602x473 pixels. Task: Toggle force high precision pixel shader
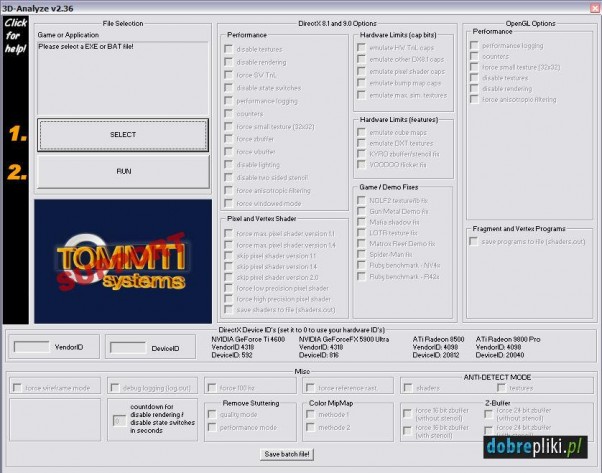point(228,299)
